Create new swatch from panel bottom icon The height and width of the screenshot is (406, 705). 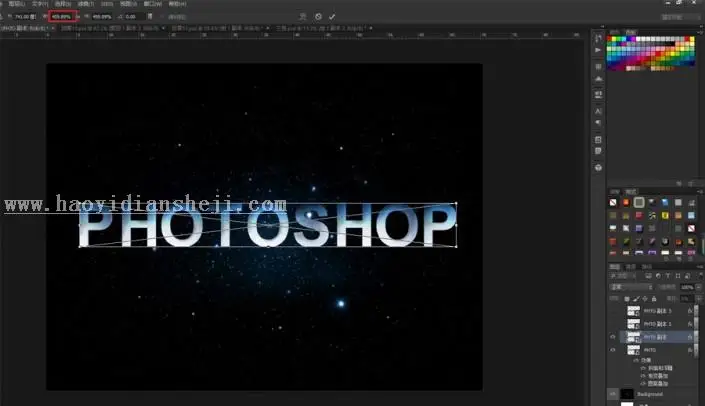tap(679, 183)
